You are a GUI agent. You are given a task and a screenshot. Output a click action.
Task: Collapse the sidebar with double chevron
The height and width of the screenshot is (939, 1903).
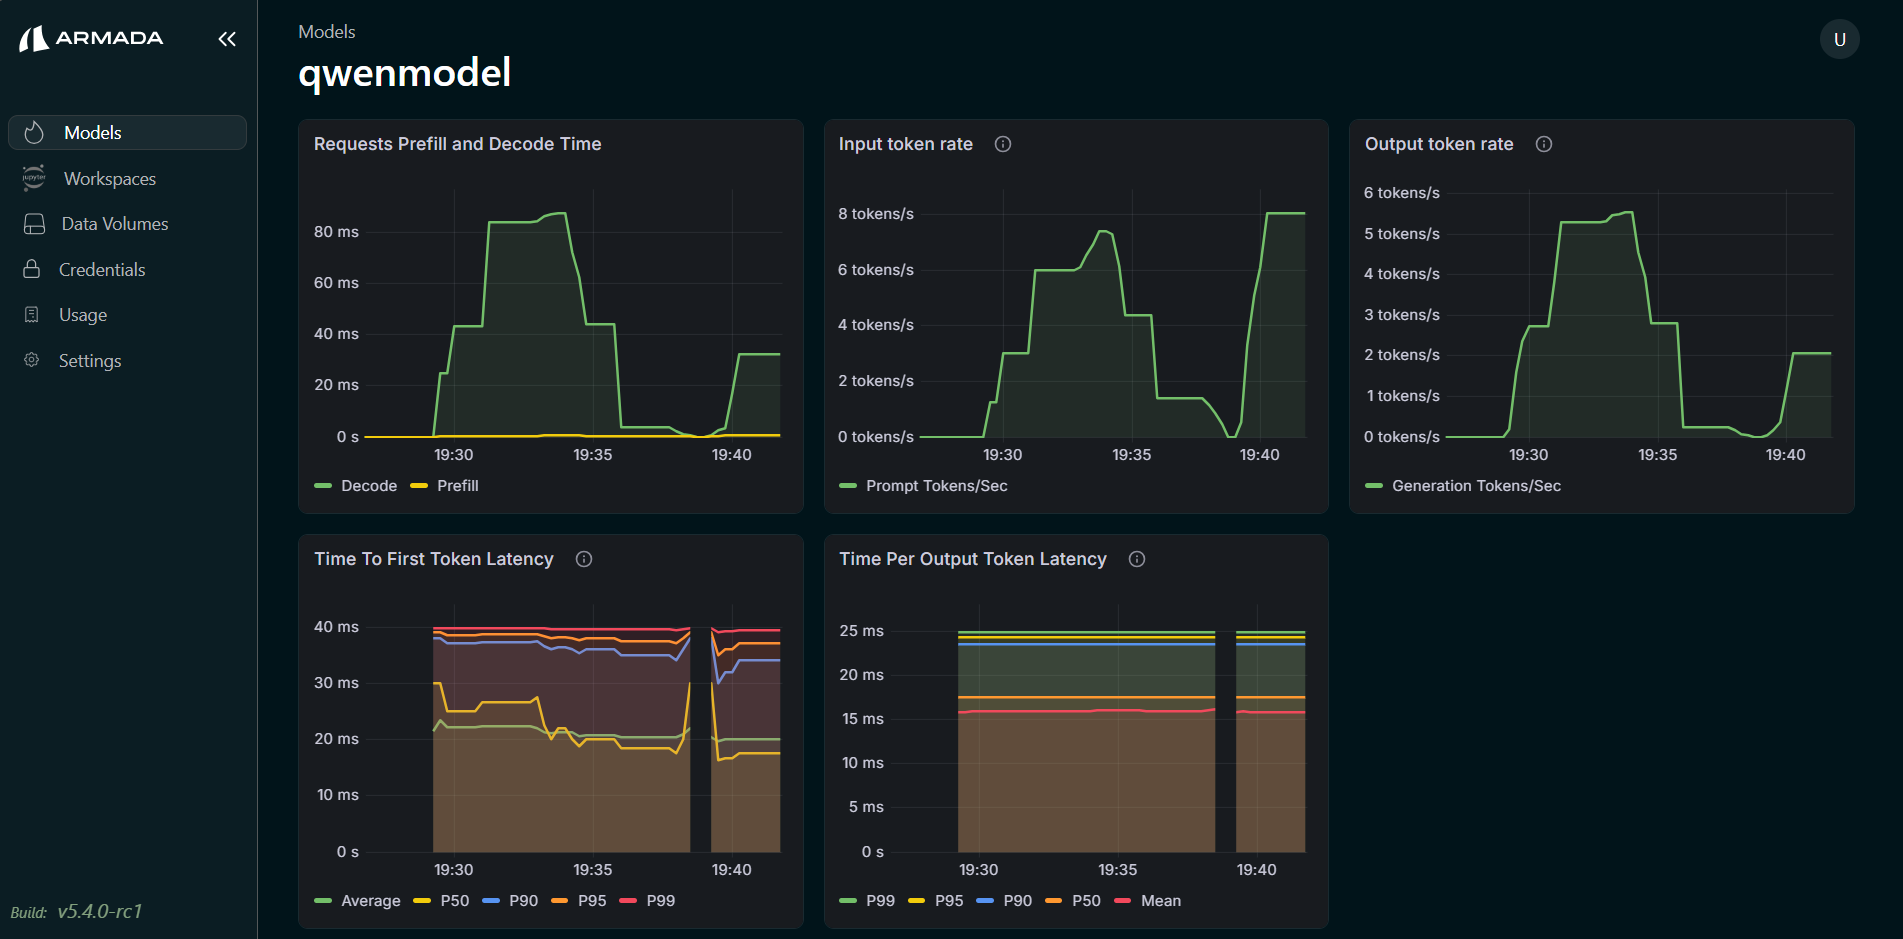pyautogui.click(x=227, y=39)
